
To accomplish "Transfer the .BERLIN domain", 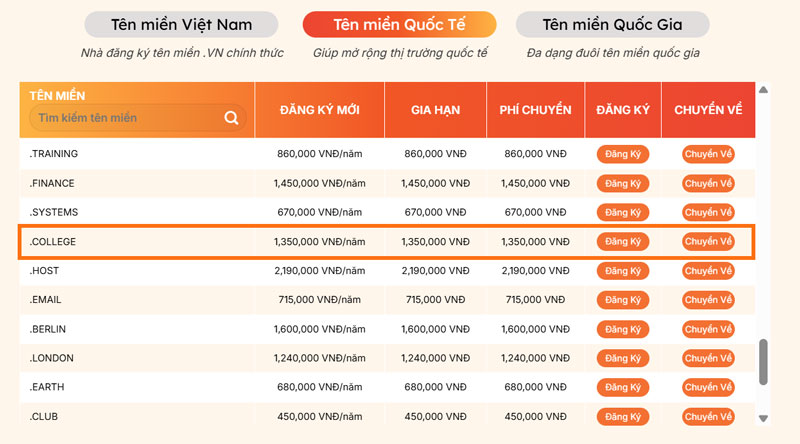I will click(x=708, y=329).
